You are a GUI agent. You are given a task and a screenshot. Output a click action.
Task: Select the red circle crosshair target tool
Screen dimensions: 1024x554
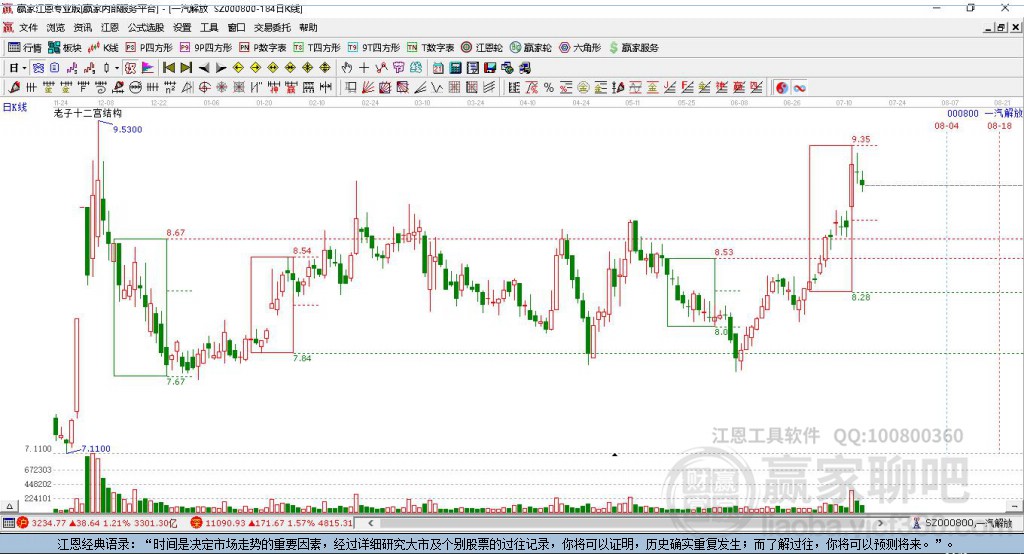click(x=204, y=87)
